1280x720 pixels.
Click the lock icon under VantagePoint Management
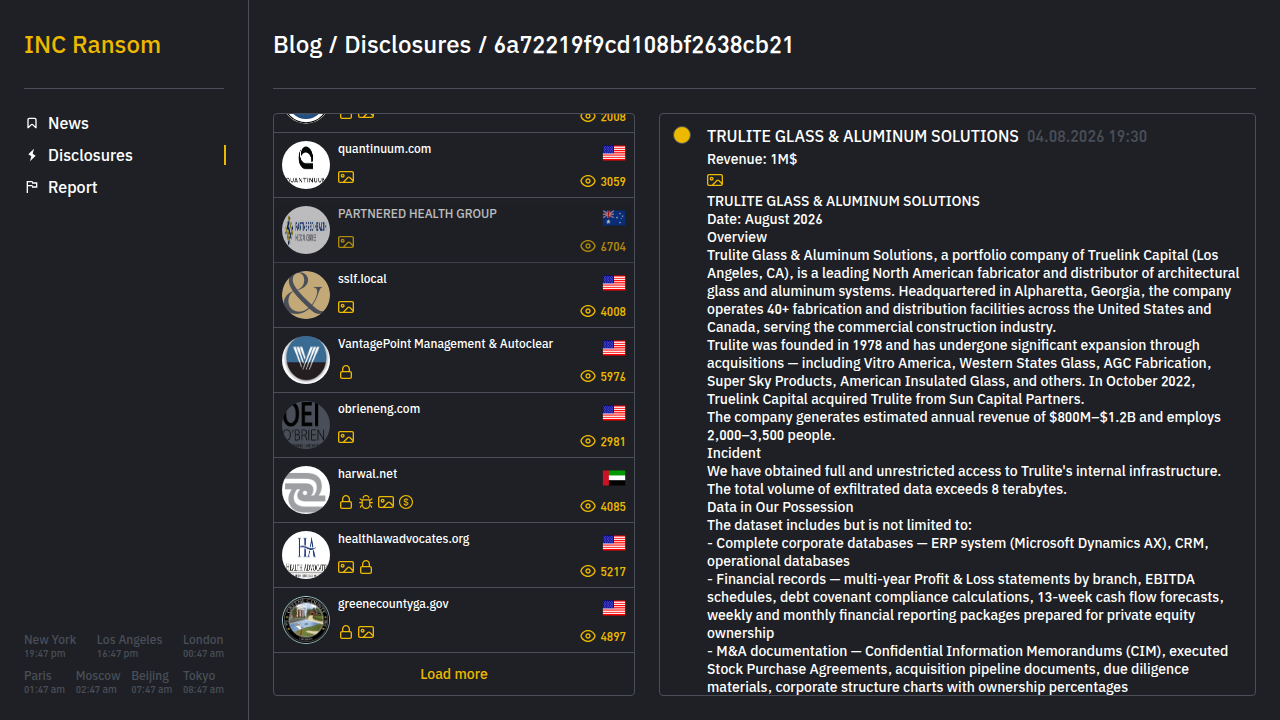click(x=346, y=372)
